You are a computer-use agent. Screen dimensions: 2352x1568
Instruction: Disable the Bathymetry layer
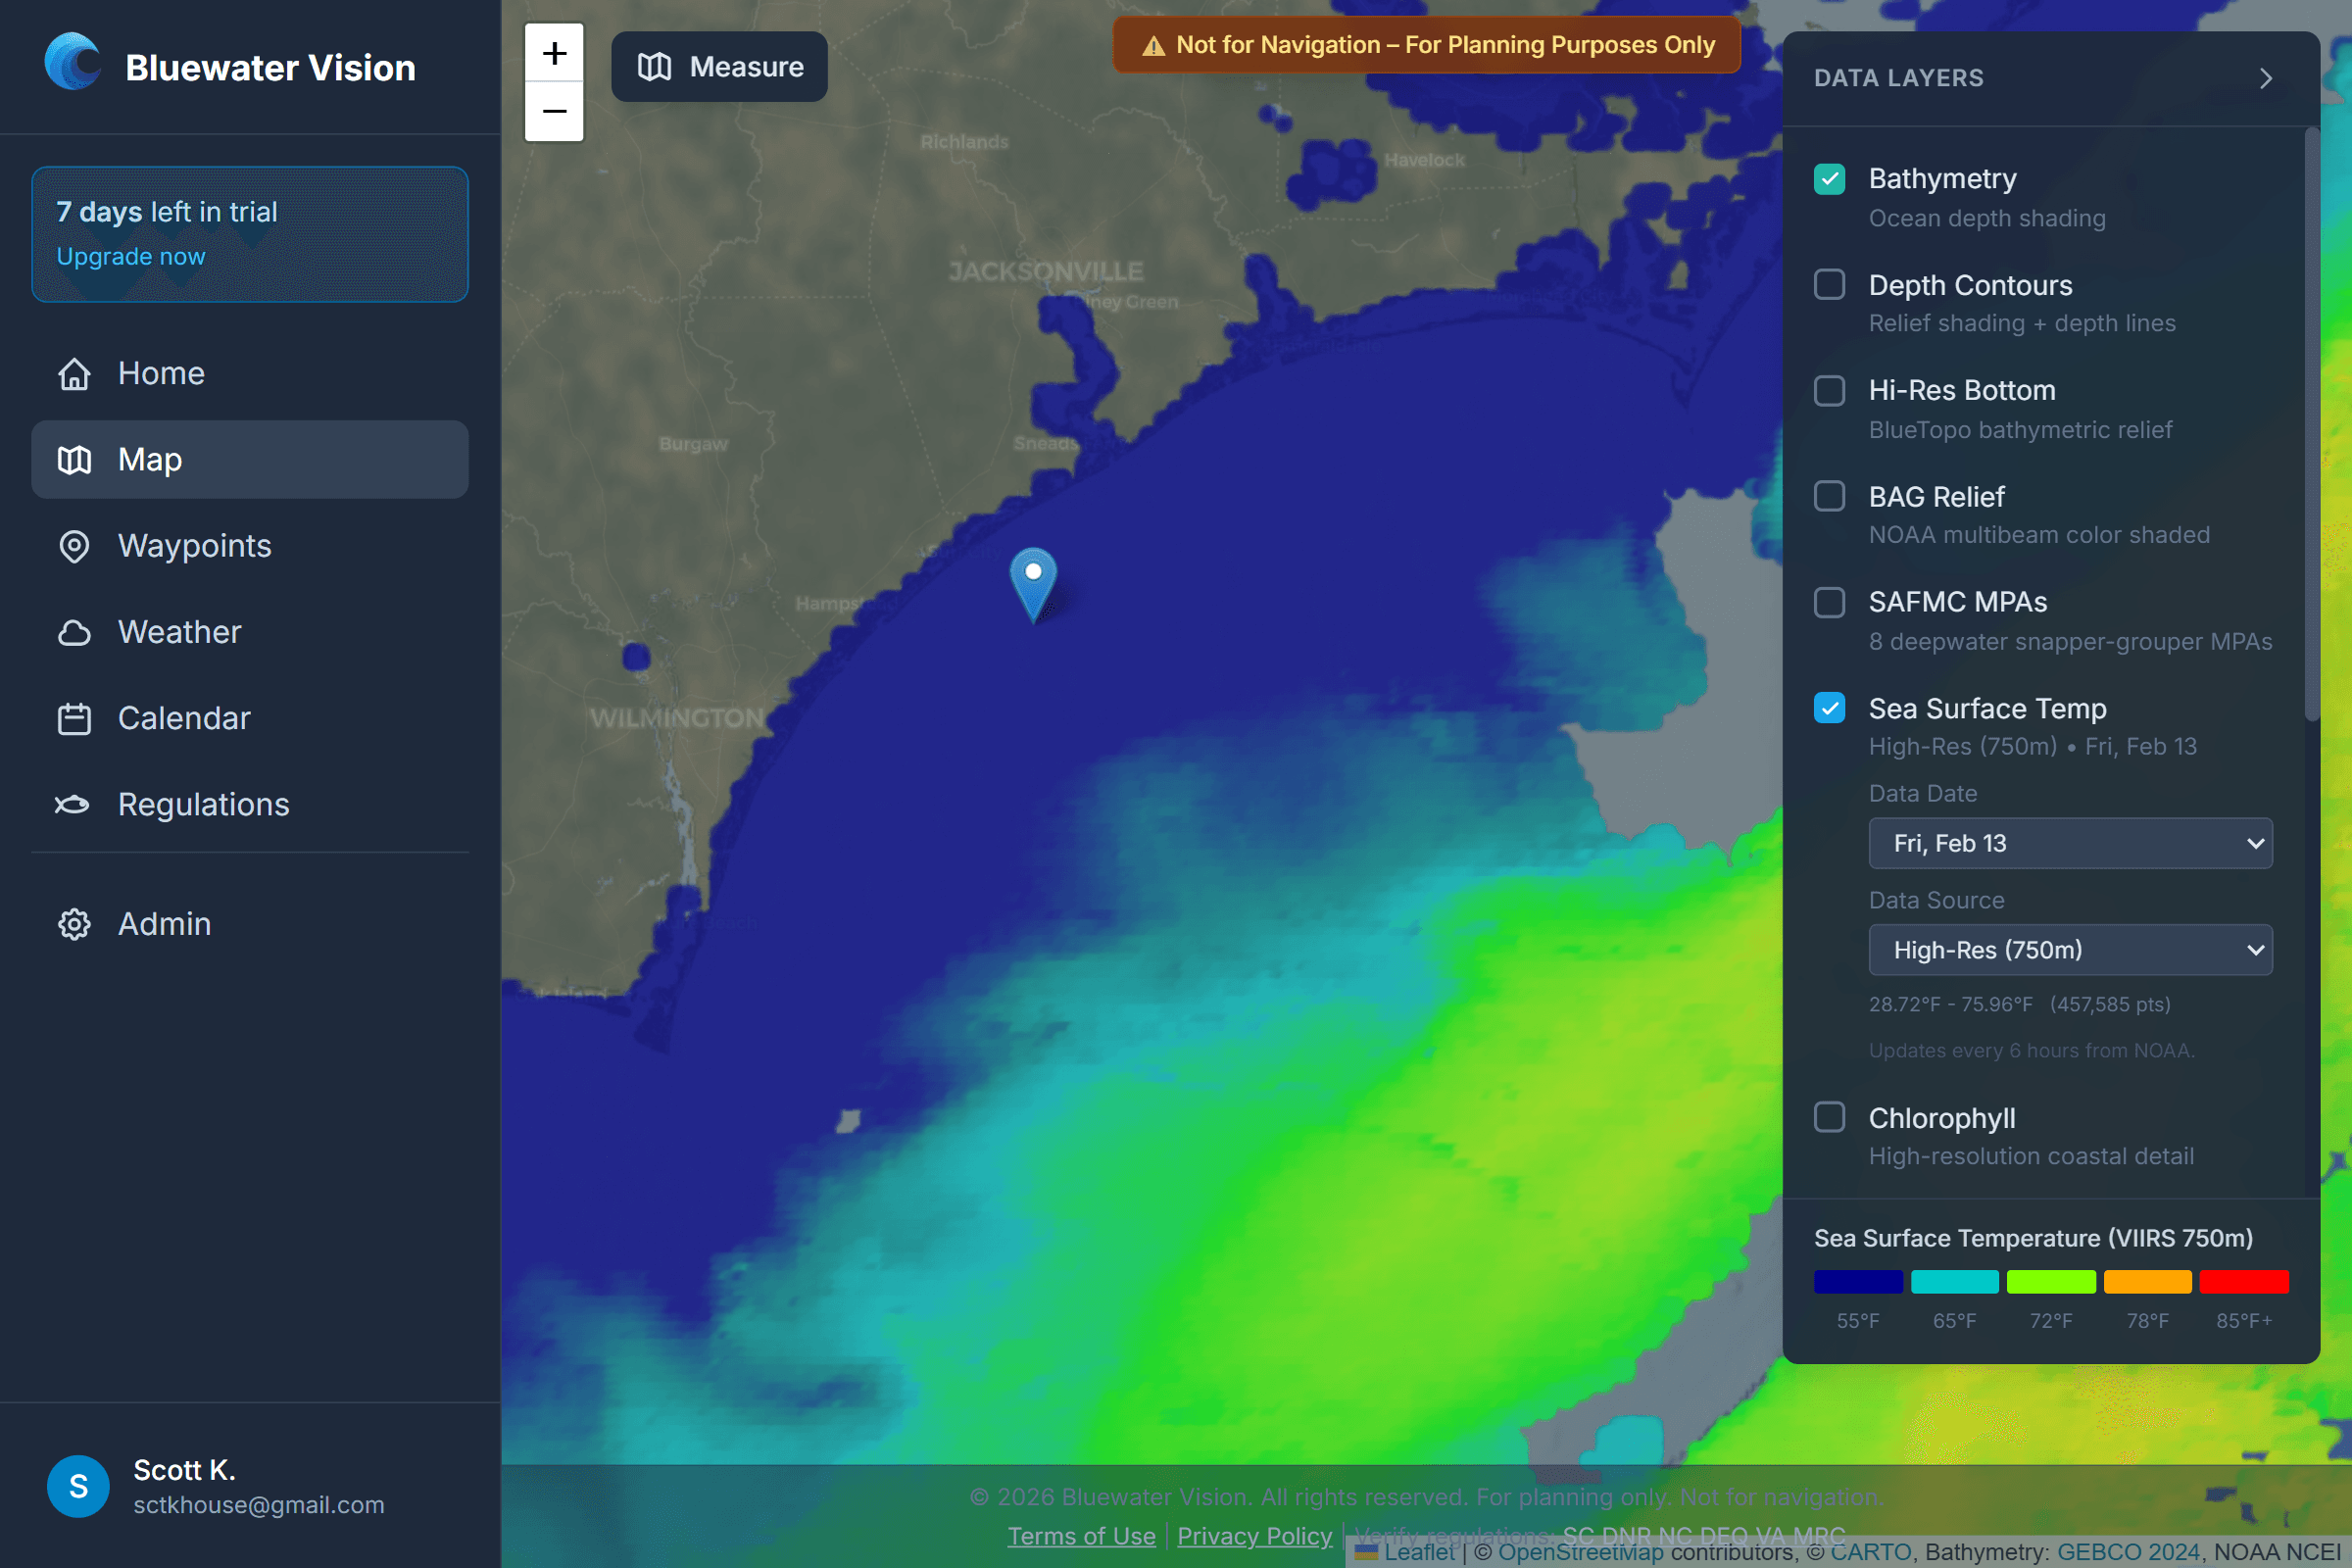click(x=1830, y=179)
